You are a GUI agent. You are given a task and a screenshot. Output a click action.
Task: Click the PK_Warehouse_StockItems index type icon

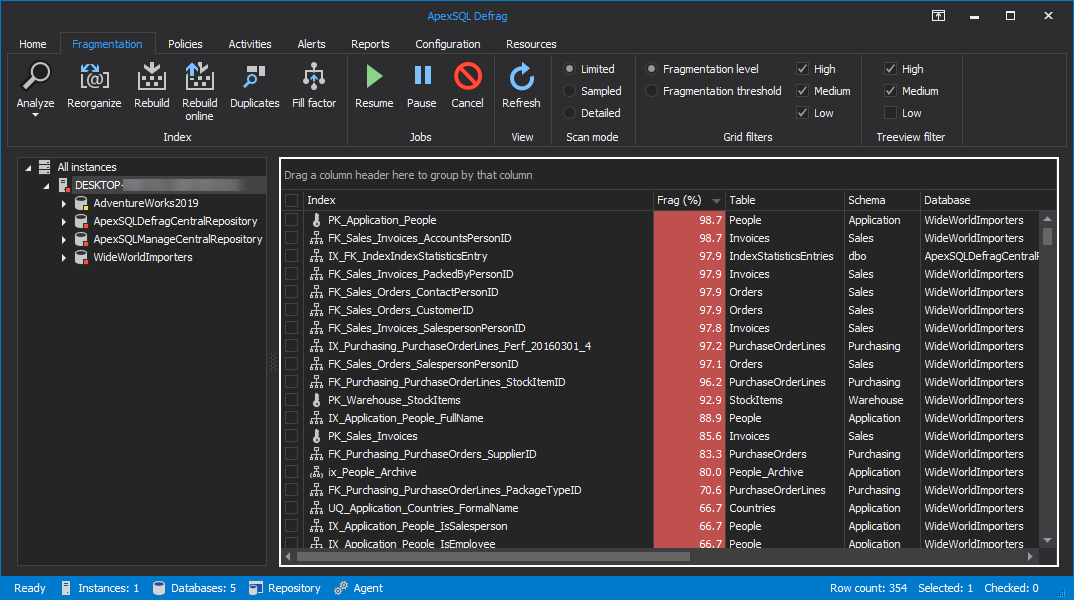(x=316, y=400)
